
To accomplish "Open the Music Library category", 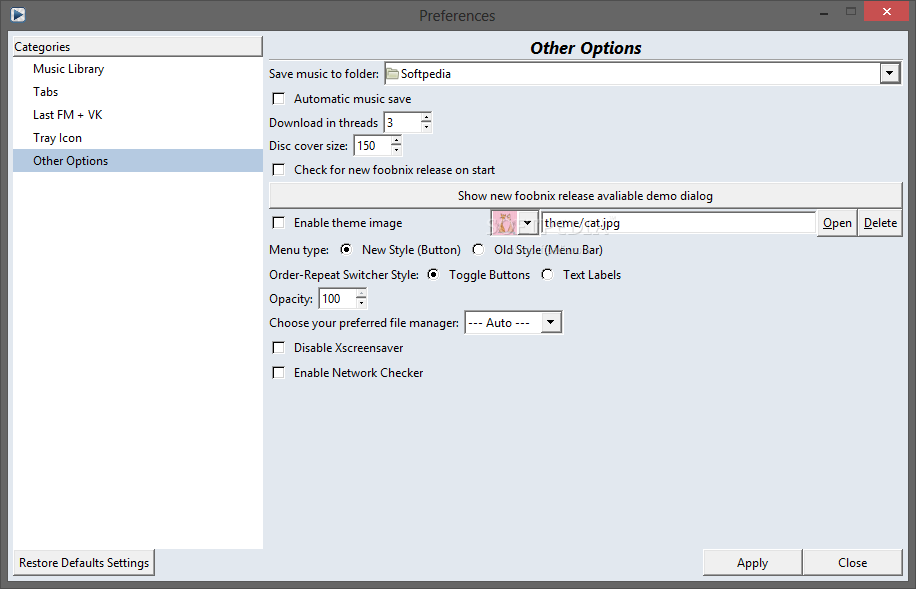I will coord(138,69).
